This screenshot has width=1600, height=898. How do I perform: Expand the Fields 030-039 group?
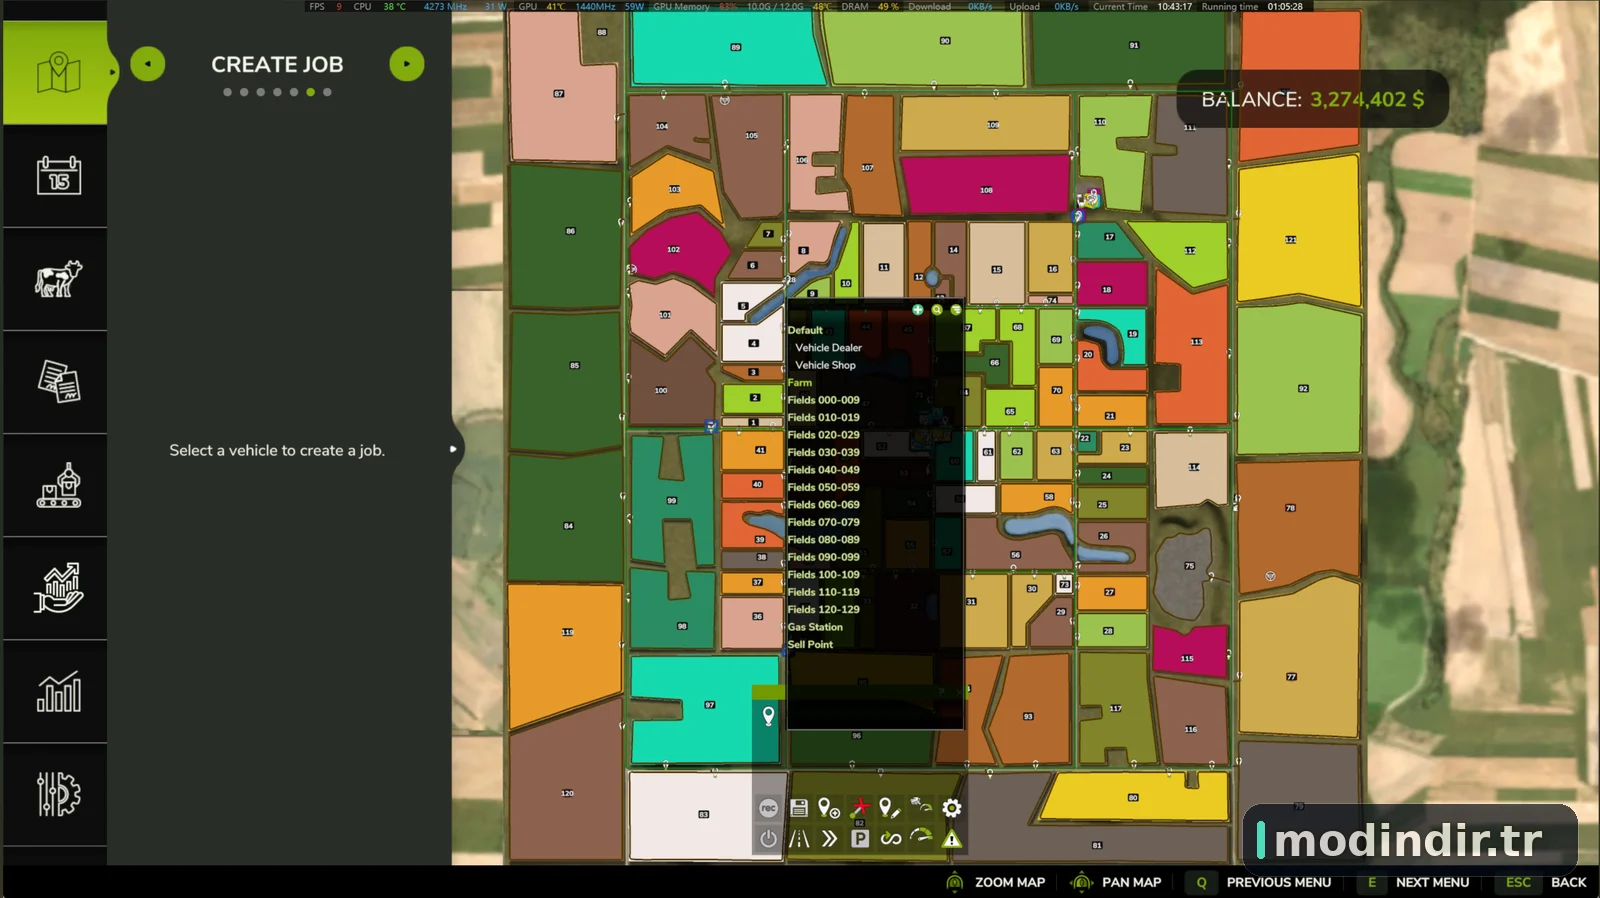tap(823, 453)
